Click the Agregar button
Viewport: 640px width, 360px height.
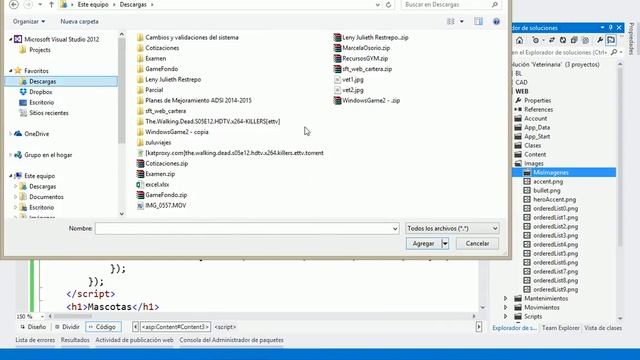[423, 244]
